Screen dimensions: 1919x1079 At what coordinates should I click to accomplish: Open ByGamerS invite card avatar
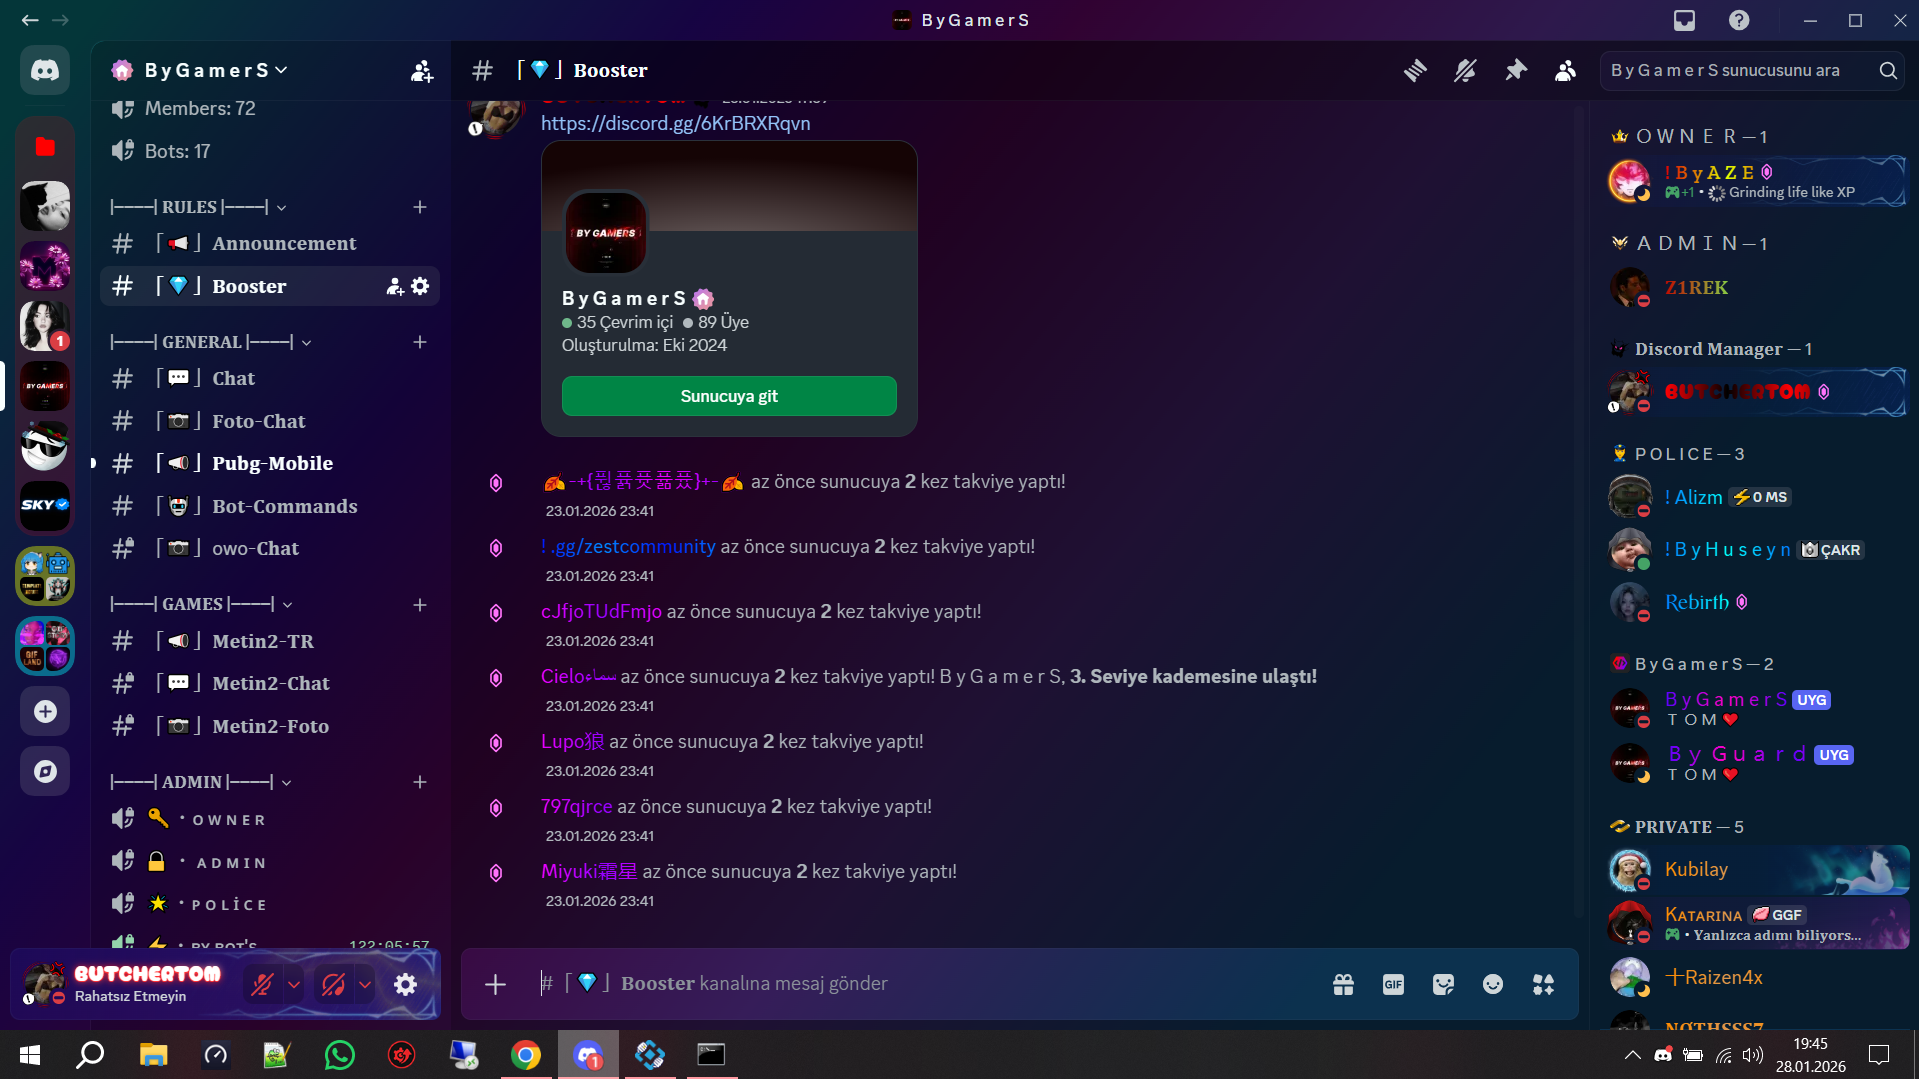(x=606, y=233)
